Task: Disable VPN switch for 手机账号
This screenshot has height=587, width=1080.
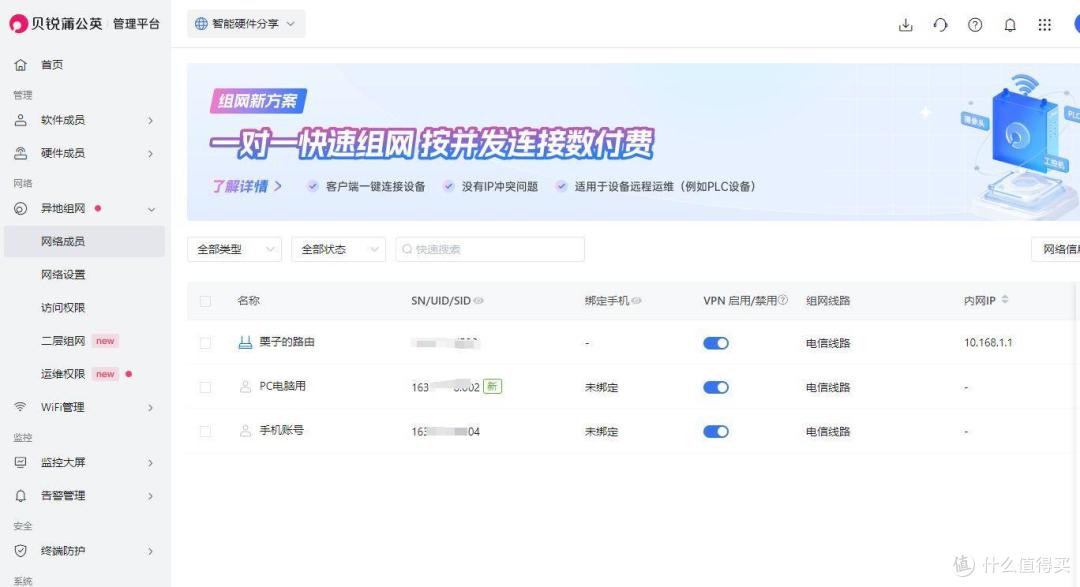Action: (x=716, y=431)
